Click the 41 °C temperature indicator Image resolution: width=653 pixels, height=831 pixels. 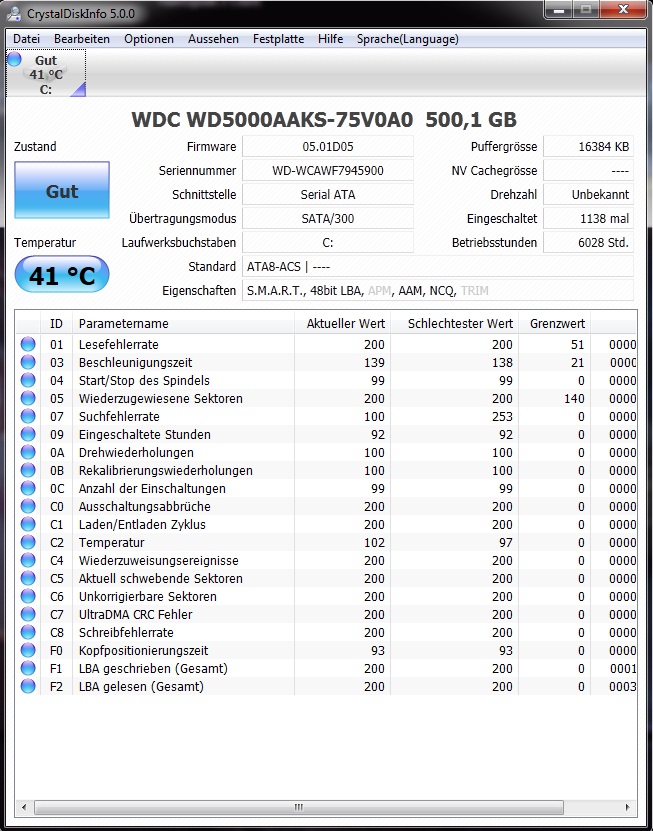point(62,275)
